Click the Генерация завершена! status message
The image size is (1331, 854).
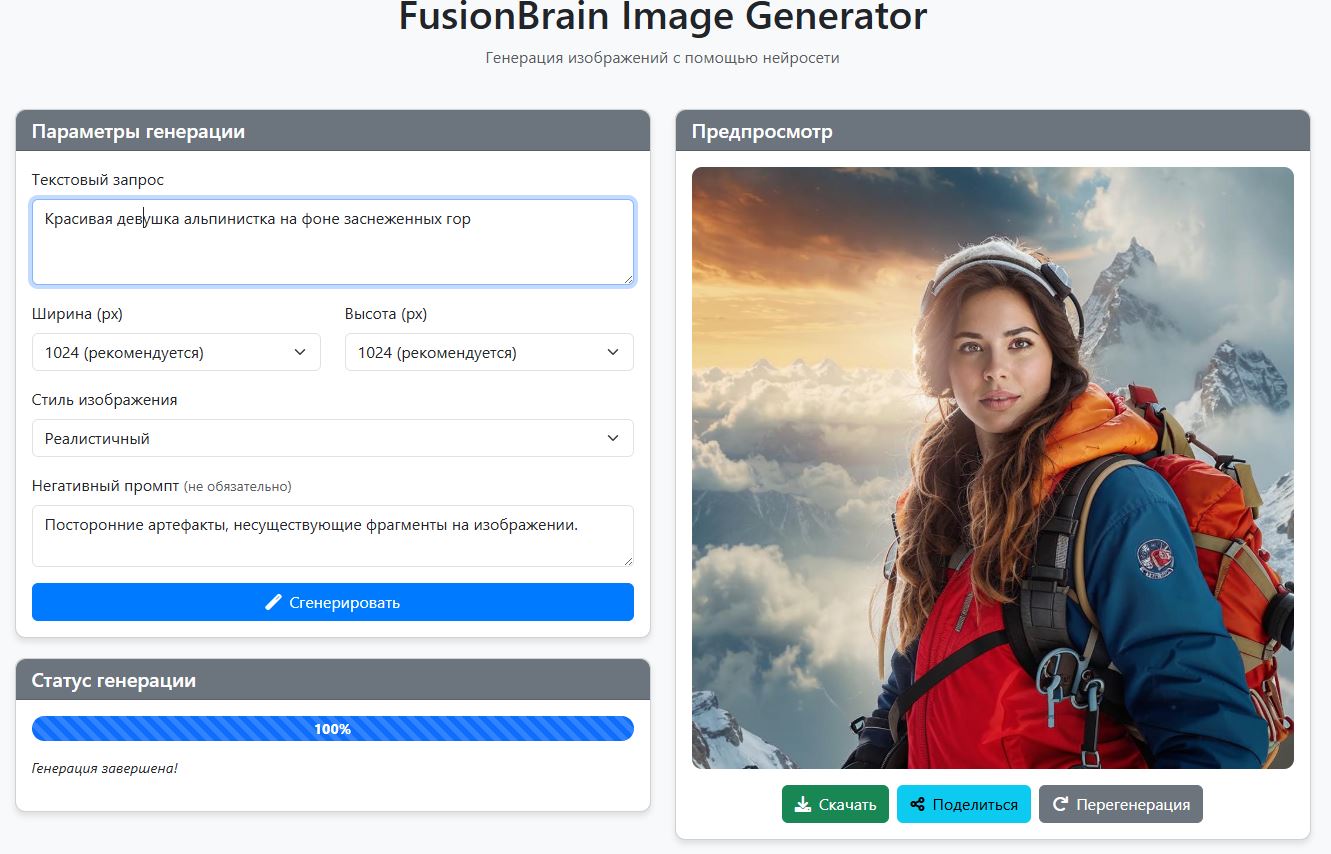105,768
